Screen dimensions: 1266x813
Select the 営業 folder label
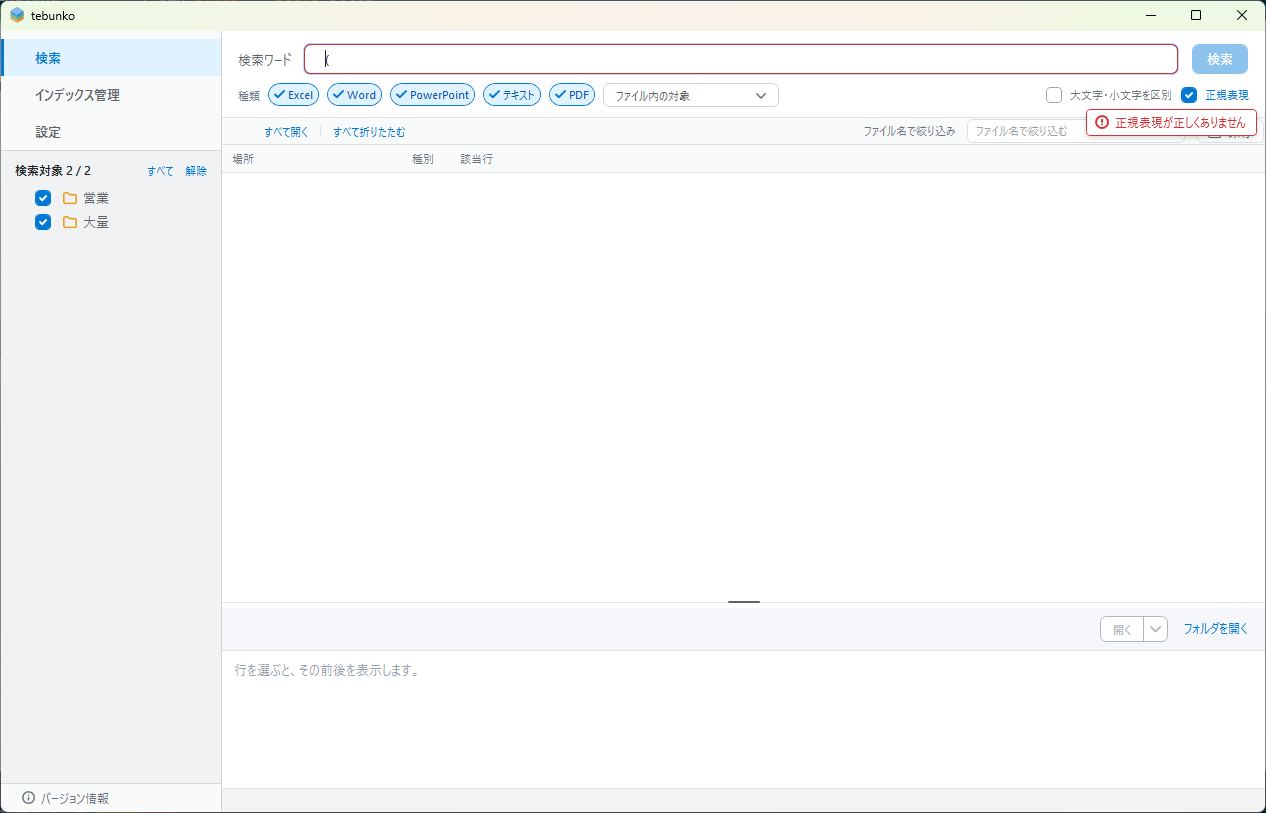point(96,198)
